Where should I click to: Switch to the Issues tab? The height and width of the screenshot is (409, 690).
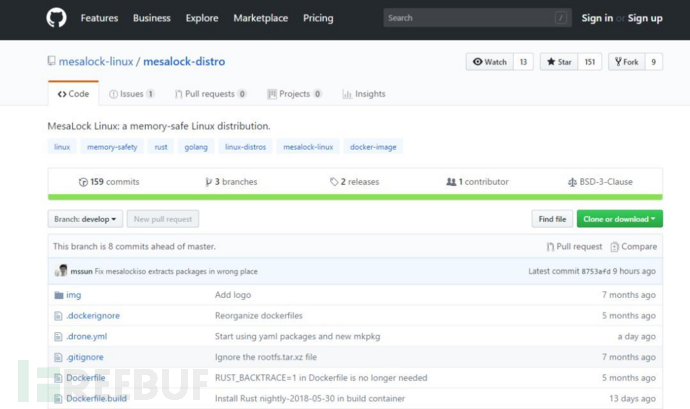pos(132,94)
